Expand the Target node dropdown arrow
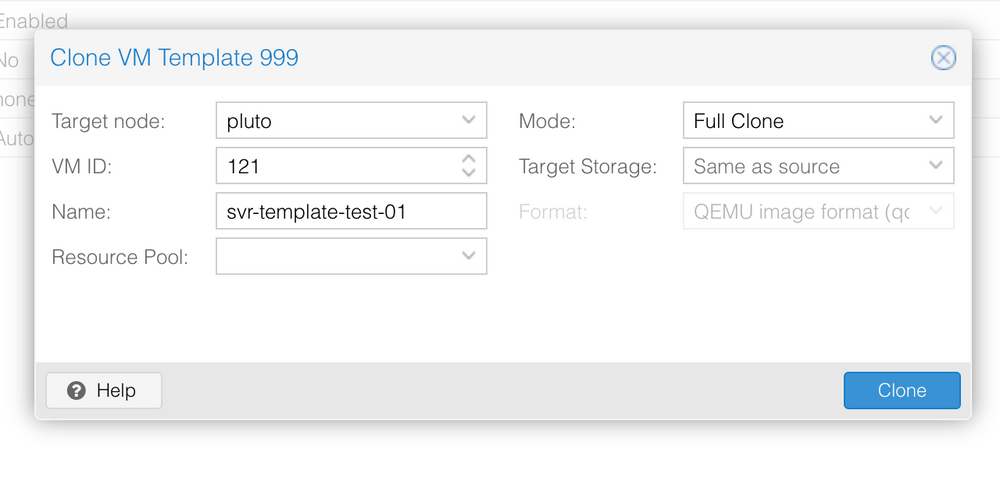 click(468, 121)
